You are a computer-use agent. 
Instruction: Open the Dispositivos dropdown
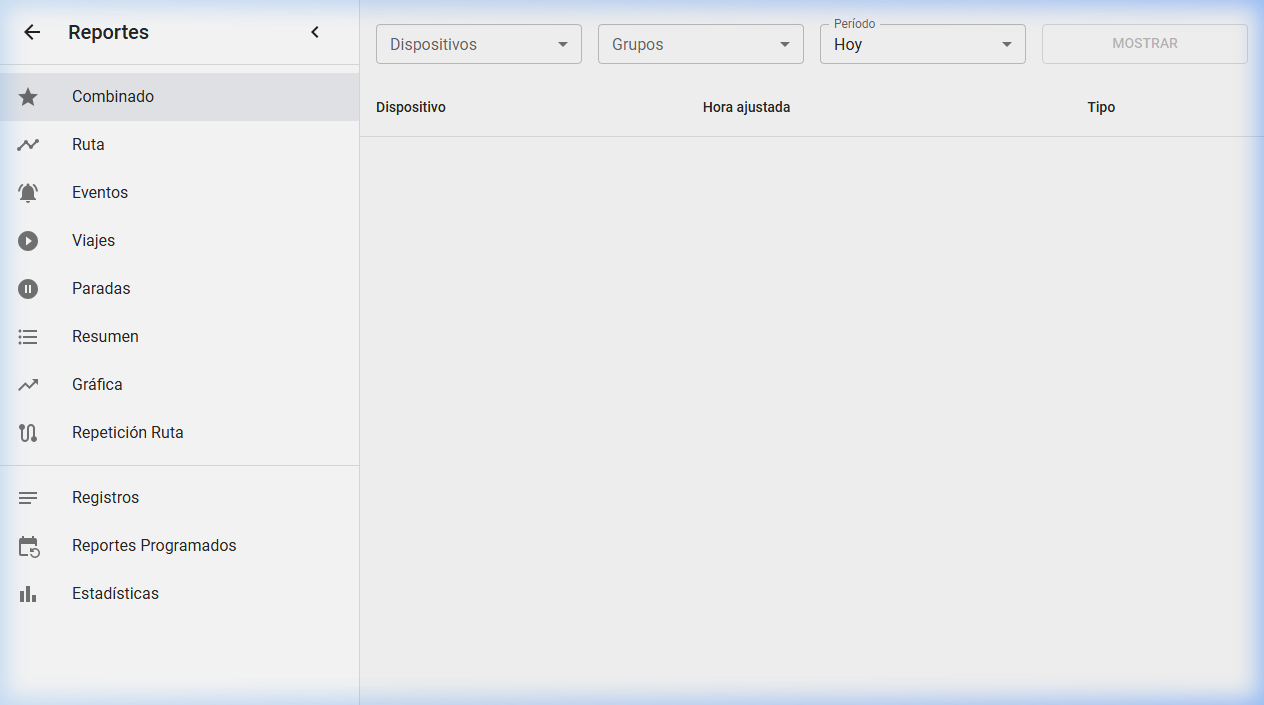point(479,44)
